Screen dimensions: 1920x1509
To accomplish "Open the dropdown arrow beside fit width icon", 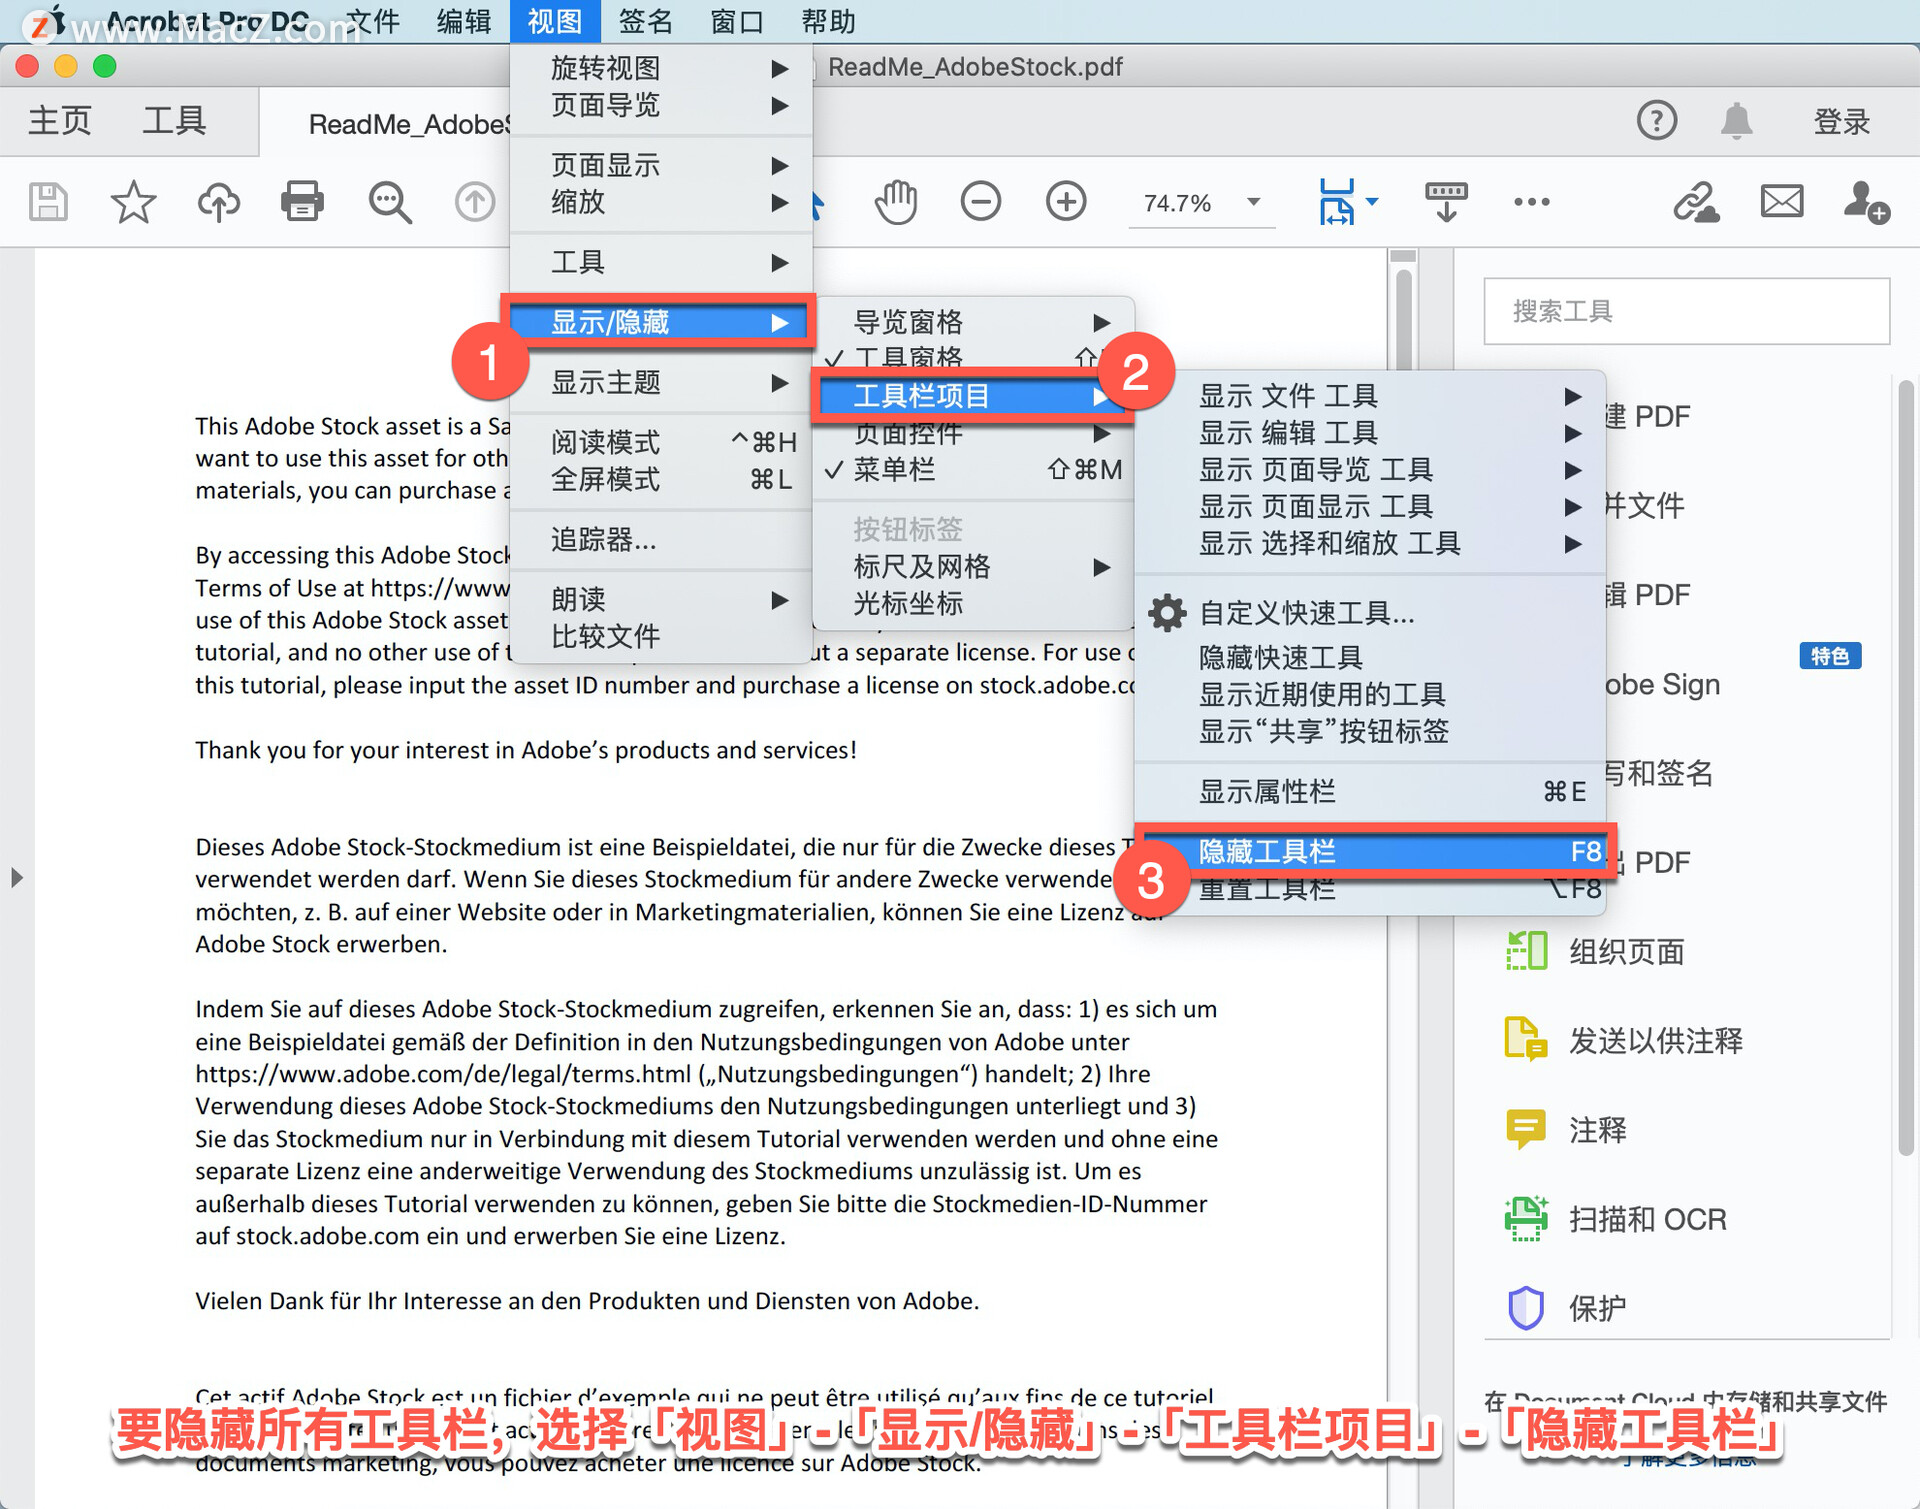I will pyautogui.click(x=1373, y=201).
